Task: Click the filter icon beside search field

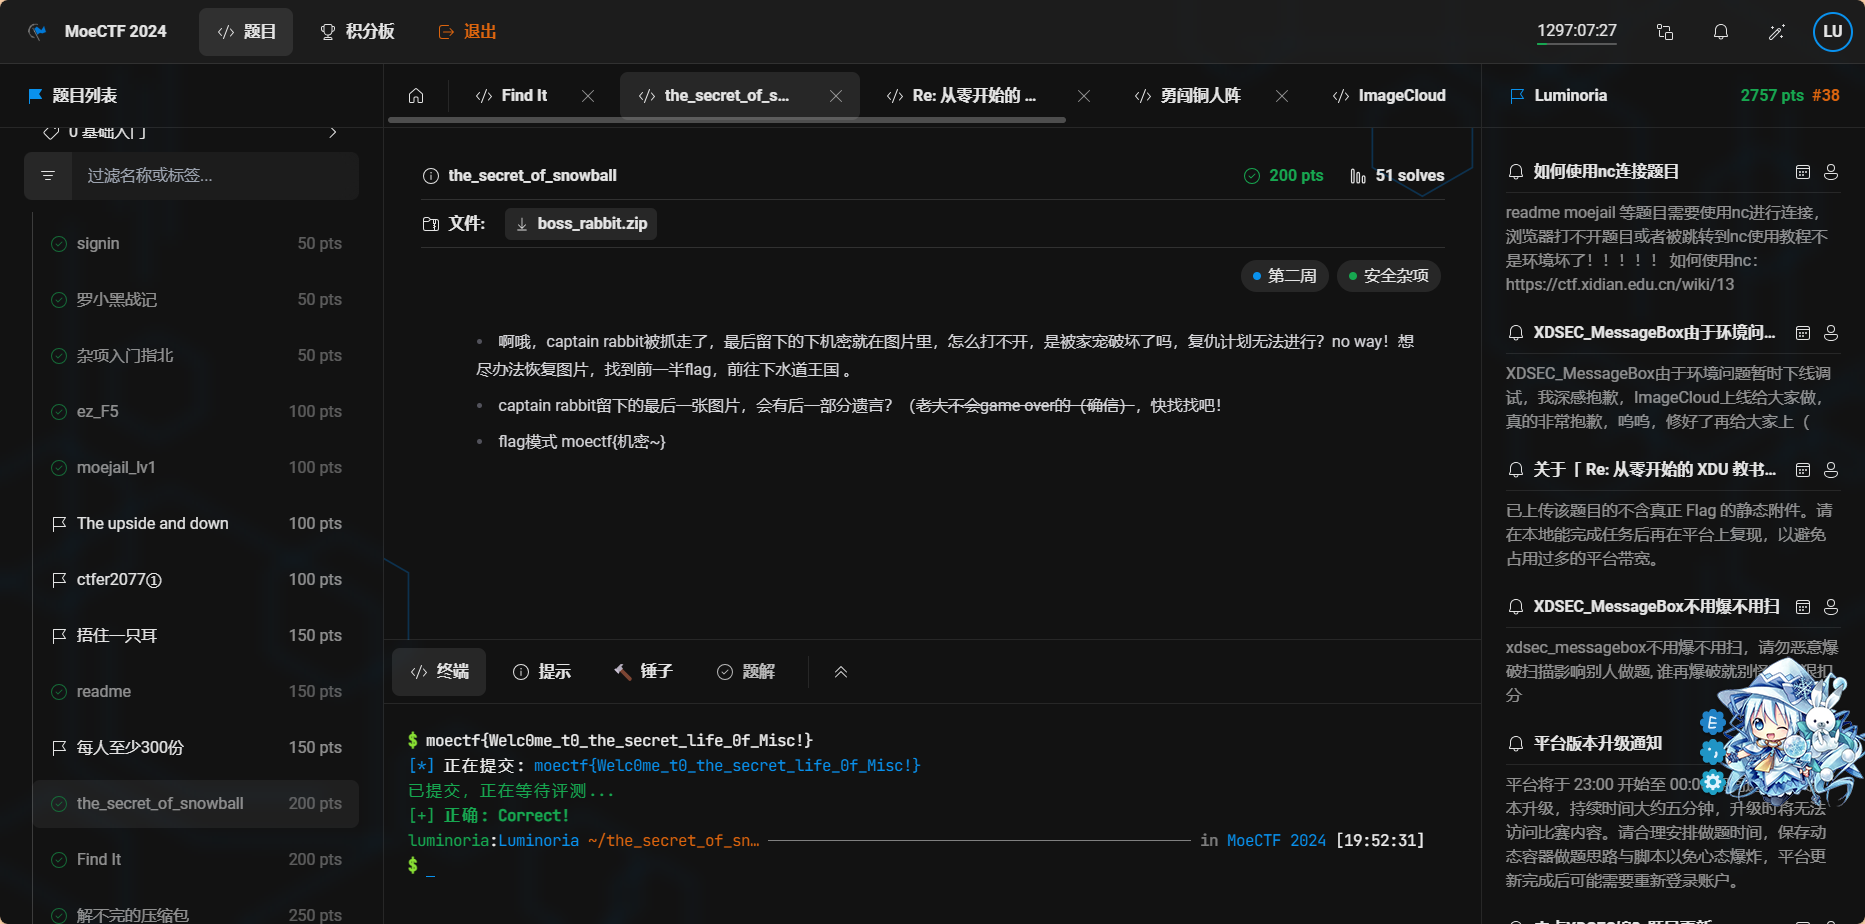Action: click(48, 176)
